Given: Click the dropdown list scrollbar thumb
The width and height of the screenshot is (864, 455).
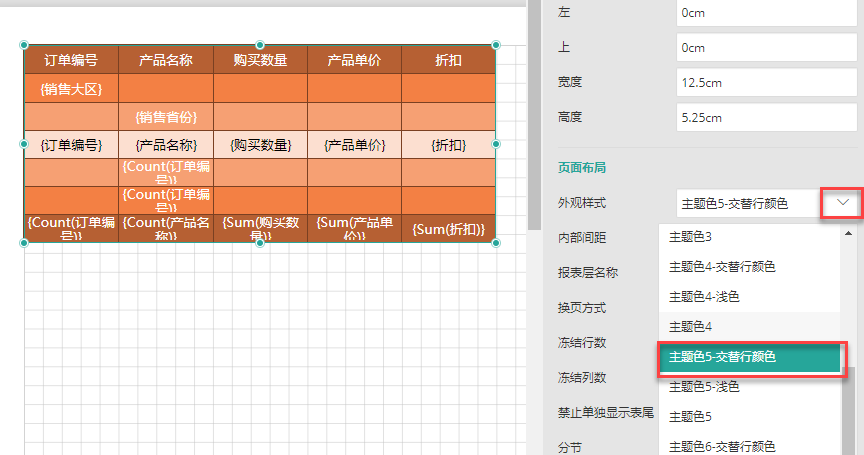Looking at the screenshot, I should [x=848, y=410].
